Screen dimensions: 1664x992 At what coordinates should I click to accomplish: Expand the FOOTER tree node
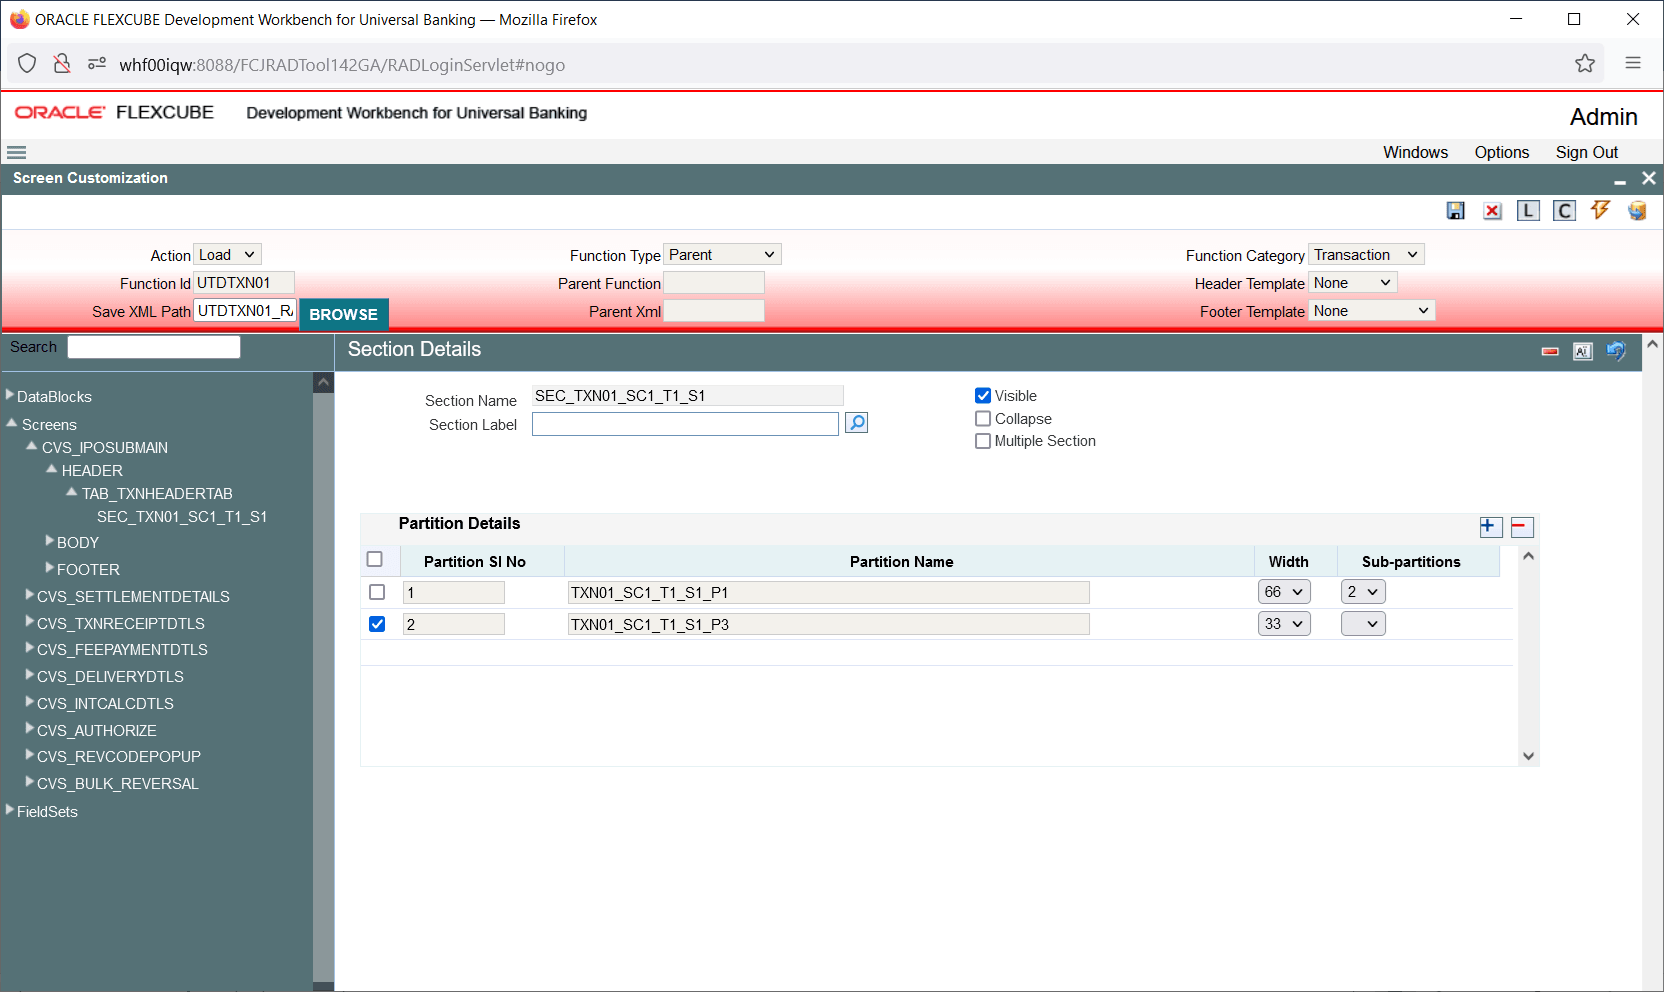50,568
